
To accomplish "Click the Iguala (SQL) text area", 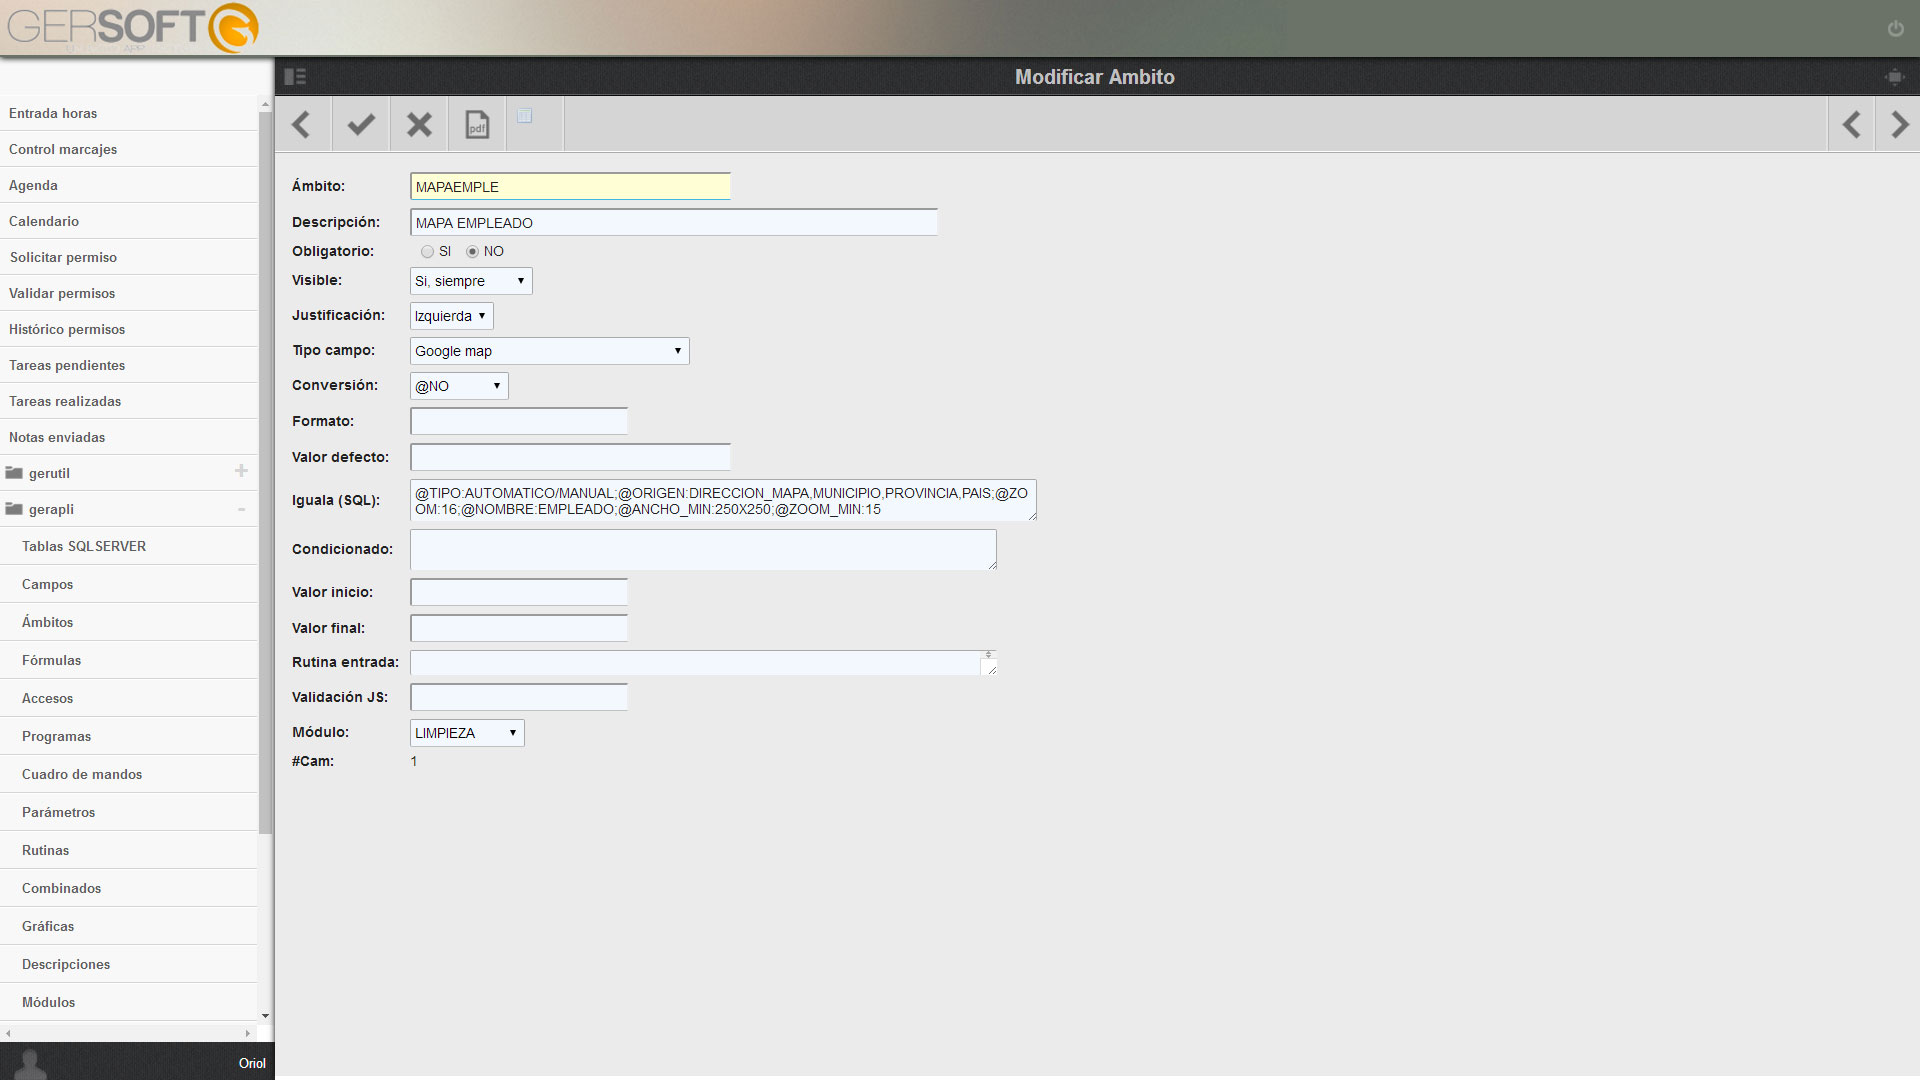I will coord(723,500).
